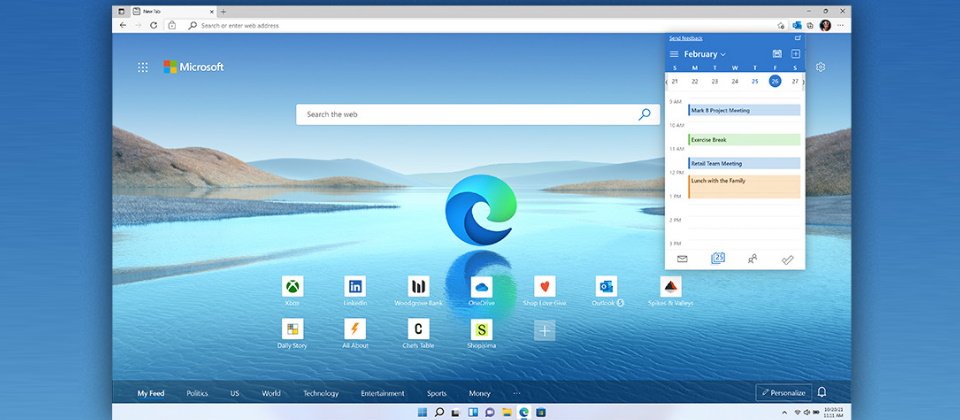Select February 26 in calendar
The image size is (960, 420).
click(775, 81)
